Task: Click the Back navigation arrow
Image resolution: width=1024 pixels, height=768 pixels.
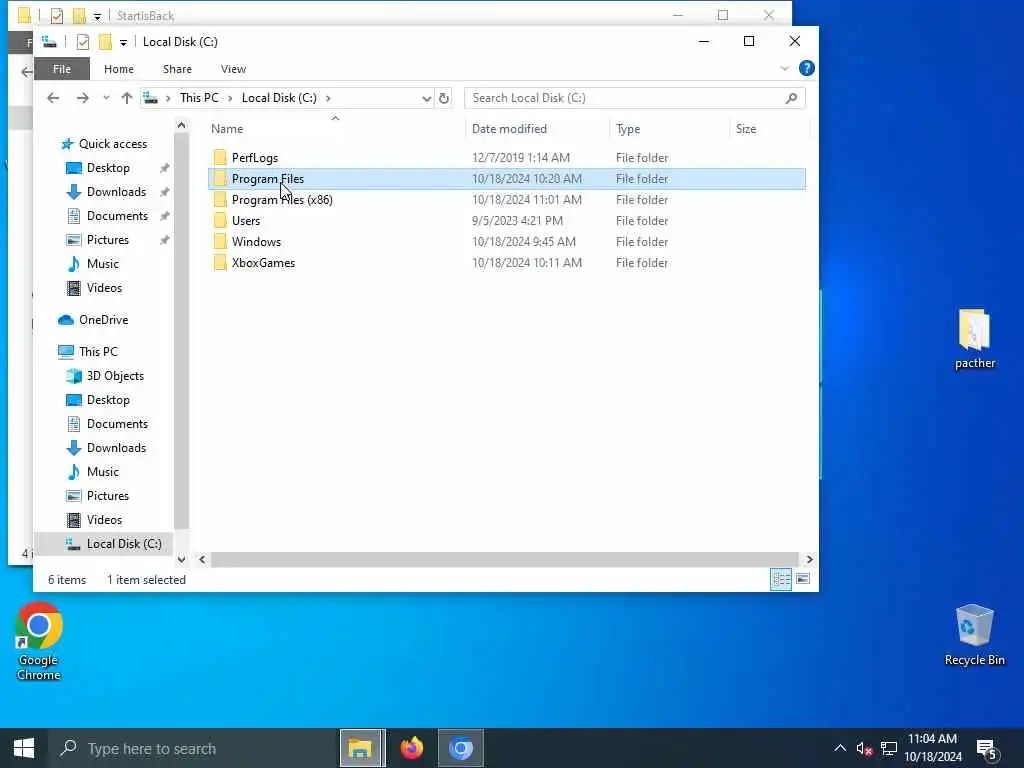Action: coord(53,98)
